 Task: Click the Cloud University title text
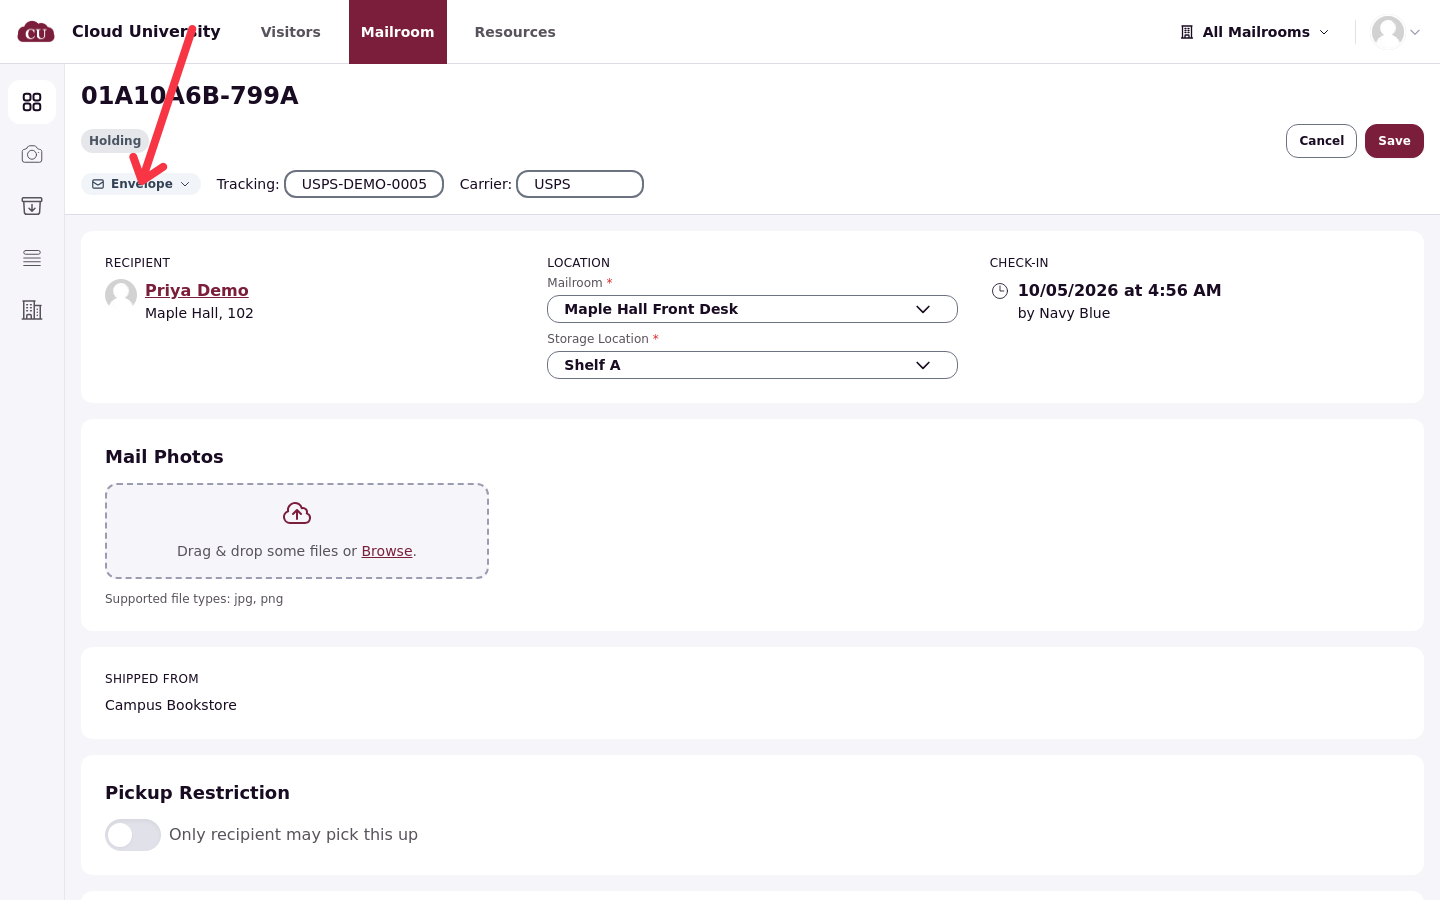pos(146,31)
